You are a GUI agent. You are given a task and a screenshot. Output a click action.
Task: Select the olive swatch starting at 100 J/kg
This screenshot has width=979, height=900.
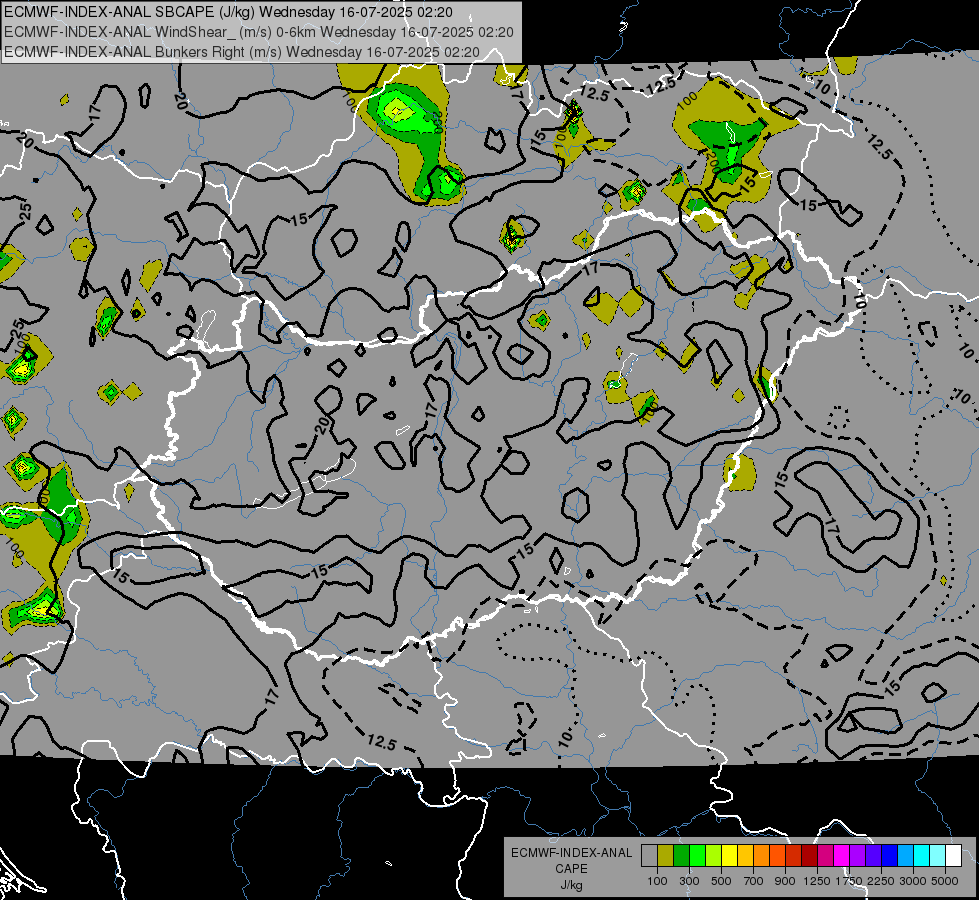666,855
